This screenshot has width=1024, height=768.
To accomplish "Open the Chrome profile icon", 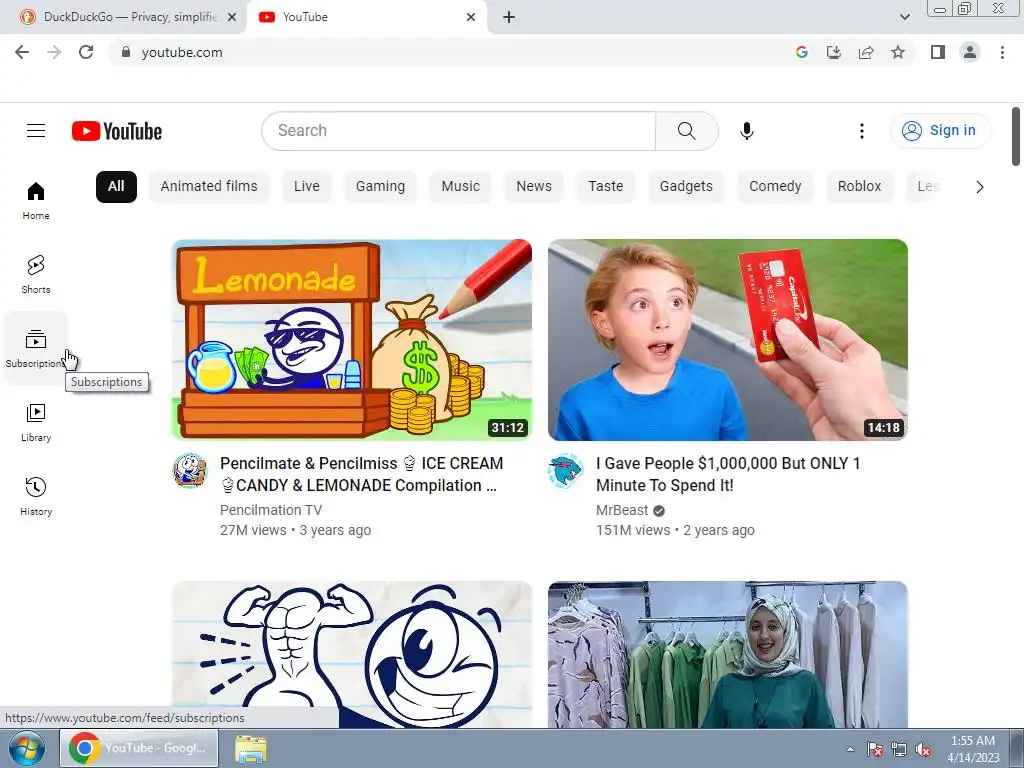I will [x=970, y=52].
